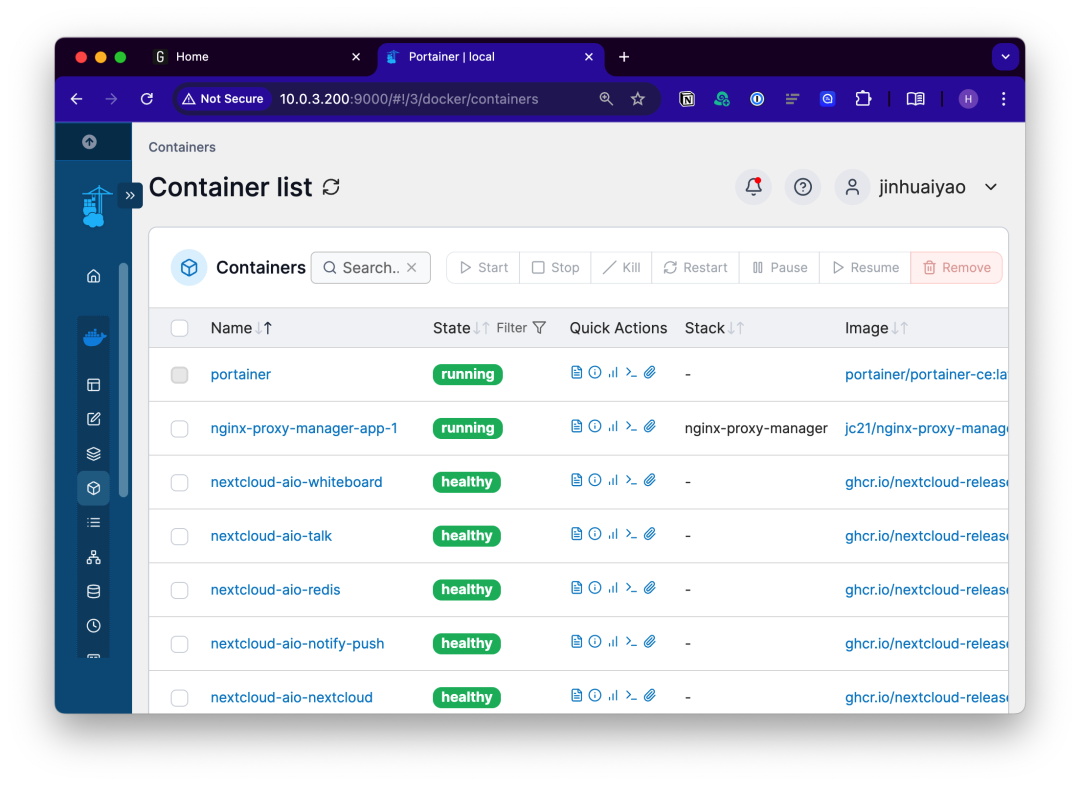Tick the select-all checkbox in the table header
This screenshot has width=1080, height=786.
click(x=179, y=327)
